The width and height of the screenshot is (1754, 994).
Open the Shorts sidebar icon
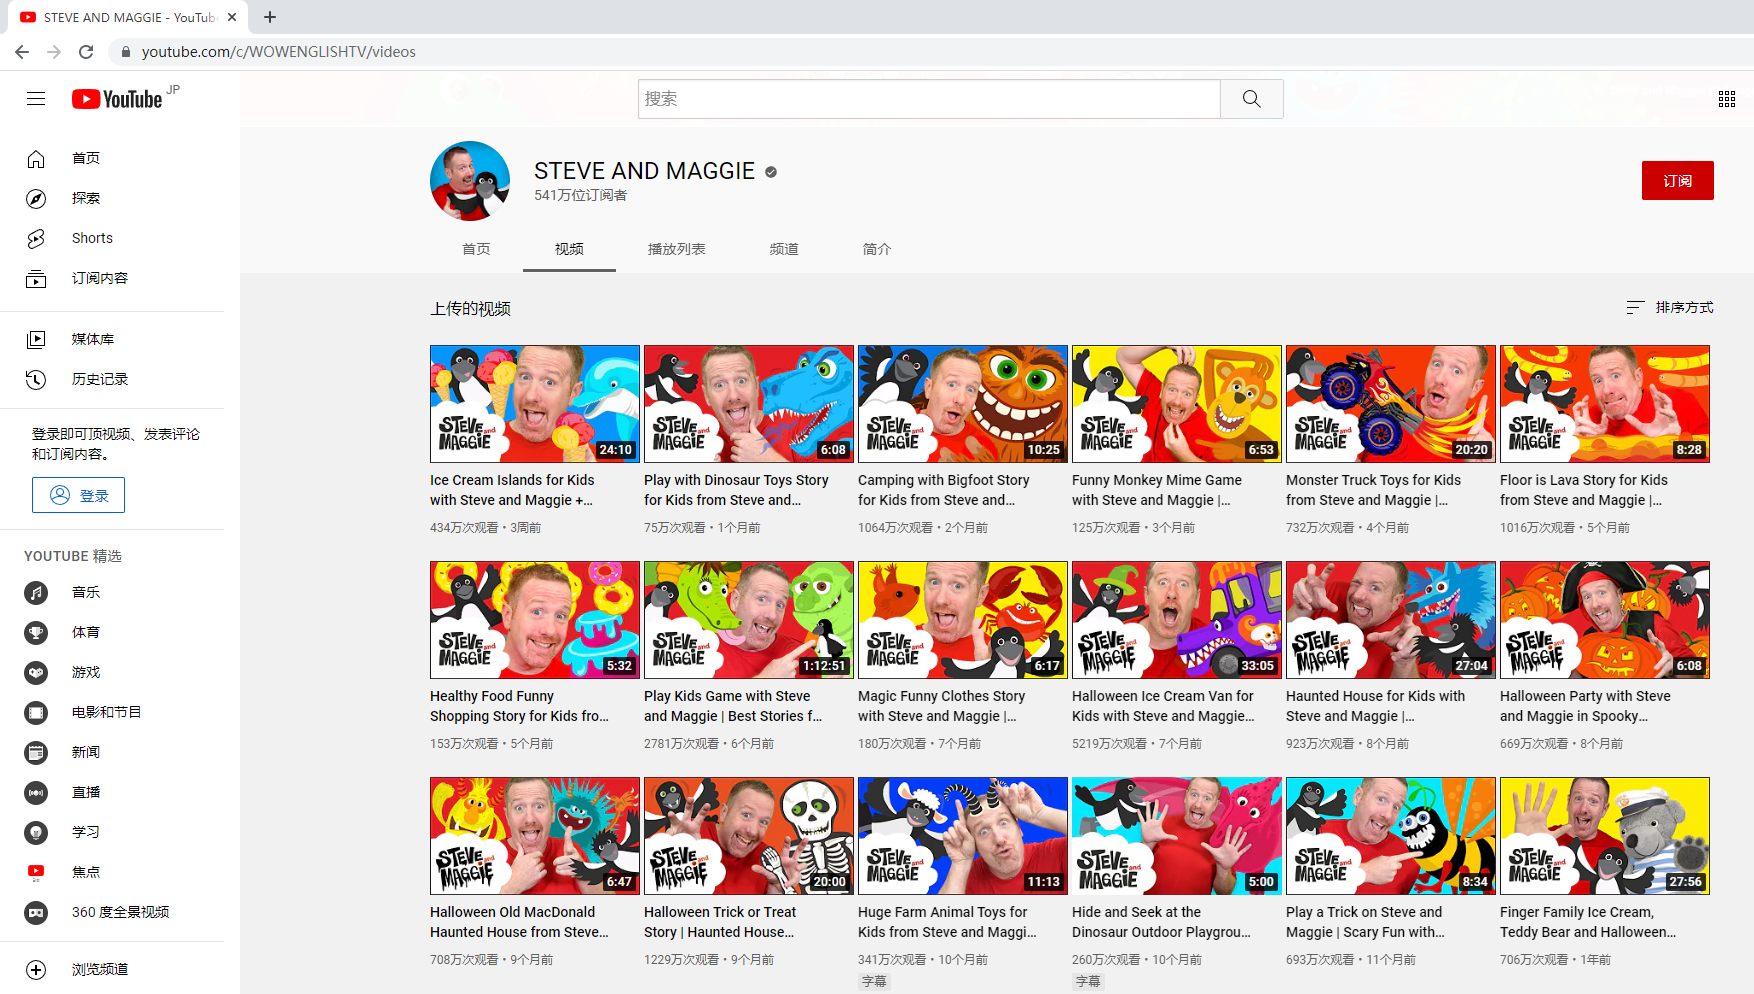coord(36,238)
